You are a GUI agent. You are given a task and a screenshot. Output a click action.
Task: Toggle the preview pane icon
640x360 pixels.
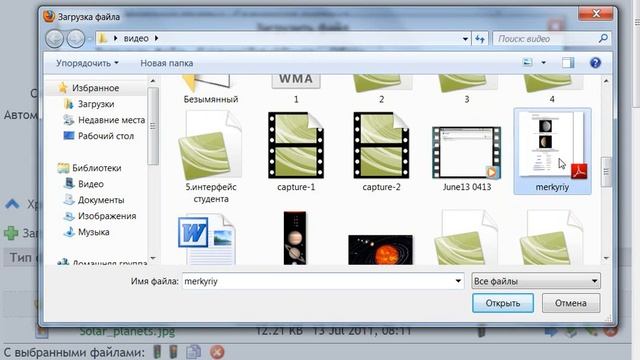(x=567, y=62)
